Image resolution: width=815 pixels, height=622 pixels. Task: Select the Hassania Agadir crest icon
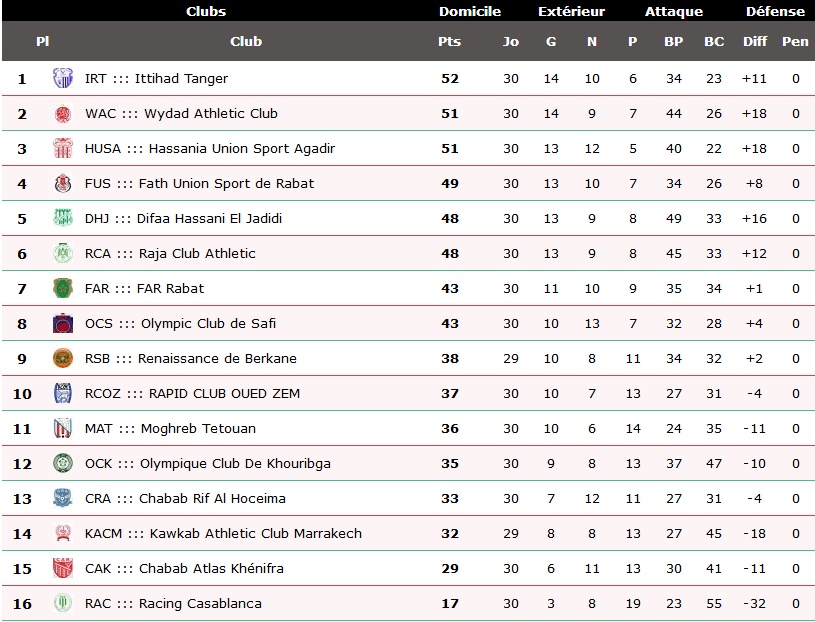pyautogui.click(x=63, y=149)
